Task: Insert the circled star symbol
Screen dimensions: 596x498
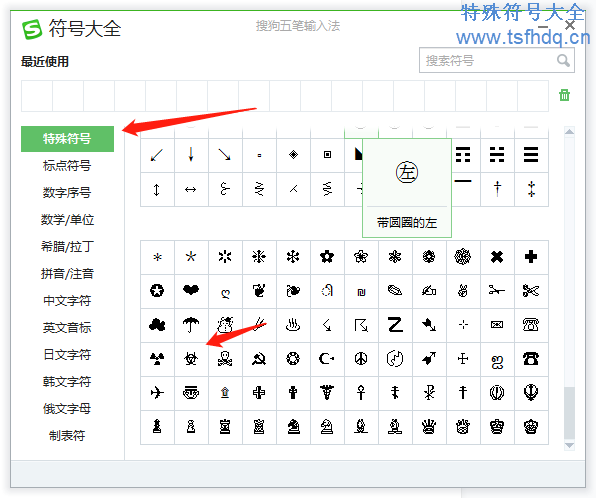Action: click(157, 291)
